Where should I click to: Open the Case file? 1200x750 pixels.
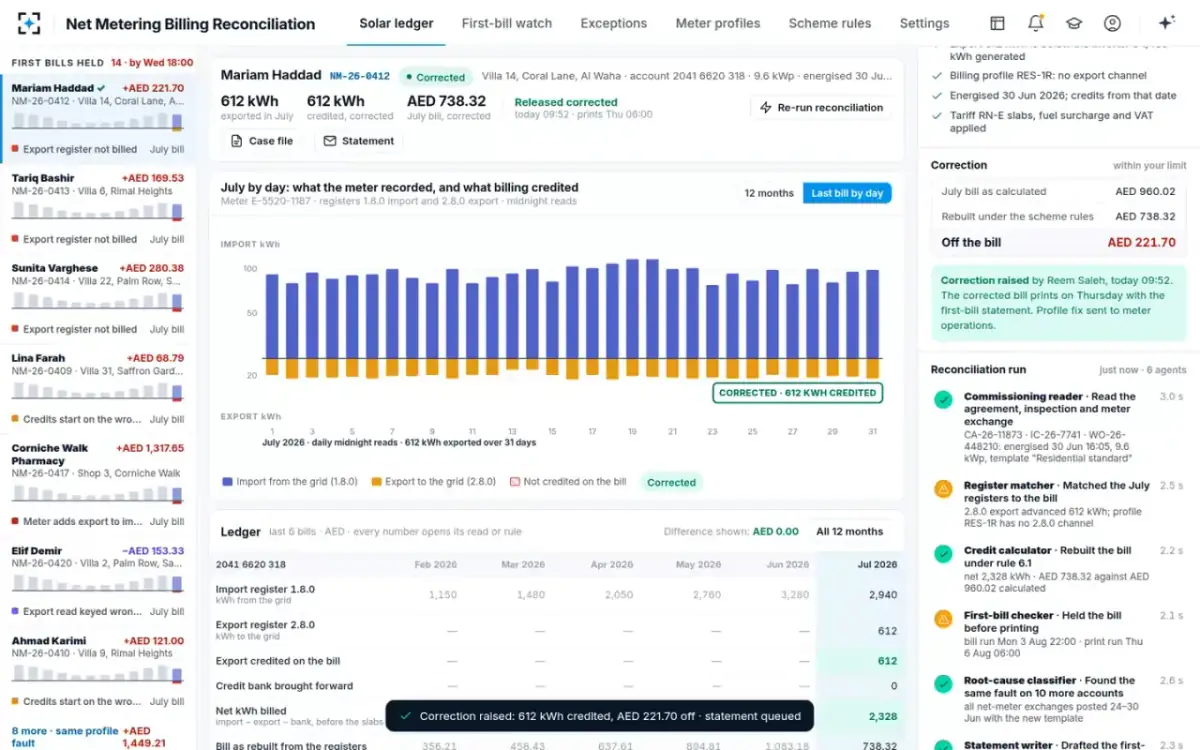tap(262, 141)
